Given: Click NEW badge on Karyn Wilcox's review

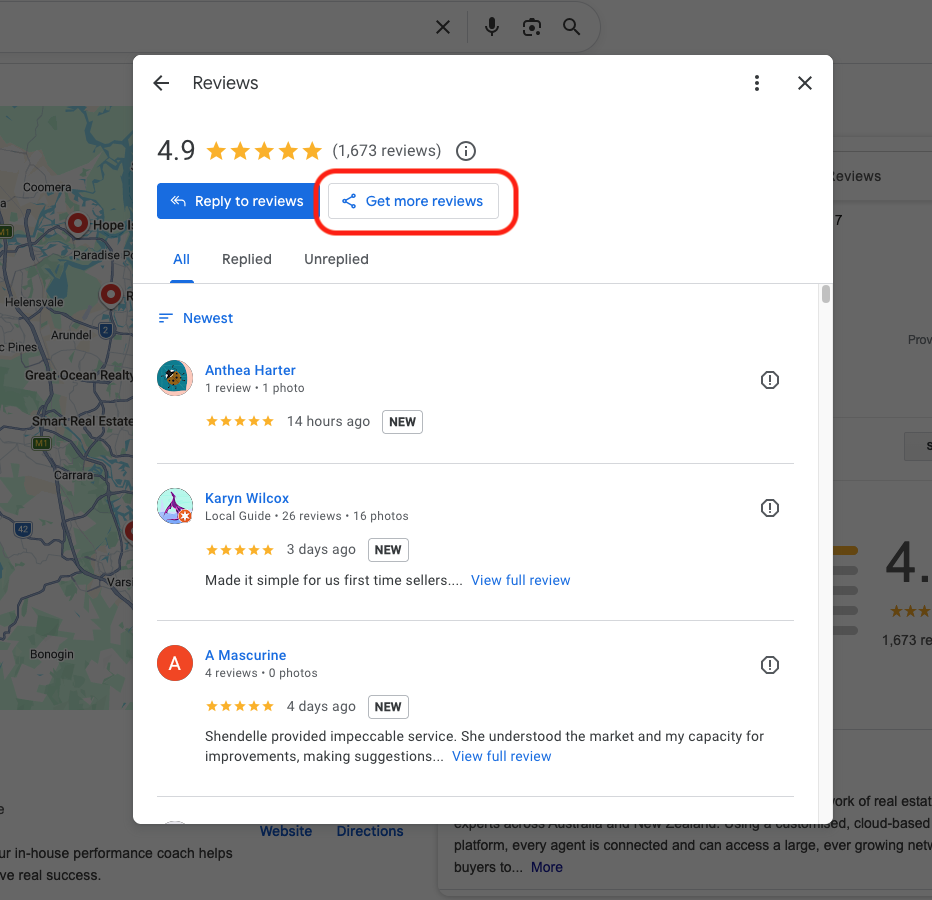Looking at the screenshot, I should click(x=388, y=550).
